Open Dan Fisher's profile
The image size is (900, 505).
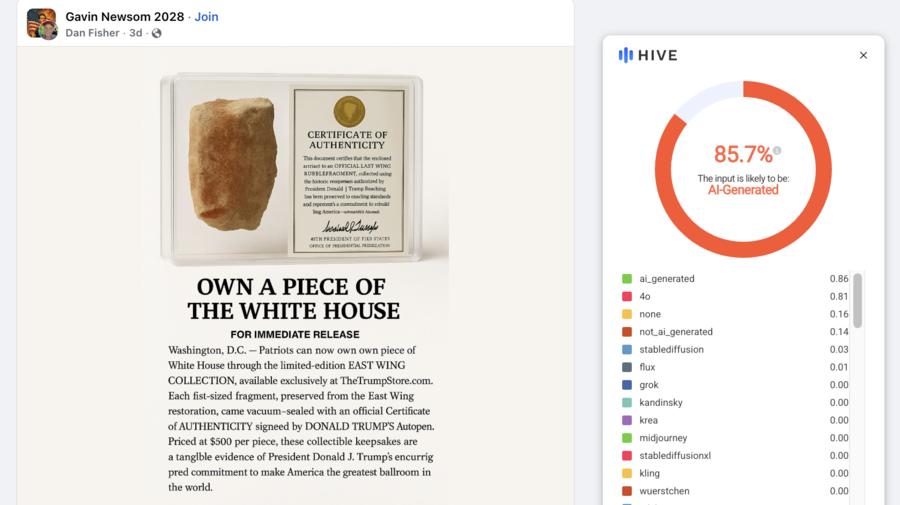(x=92, y=33)
